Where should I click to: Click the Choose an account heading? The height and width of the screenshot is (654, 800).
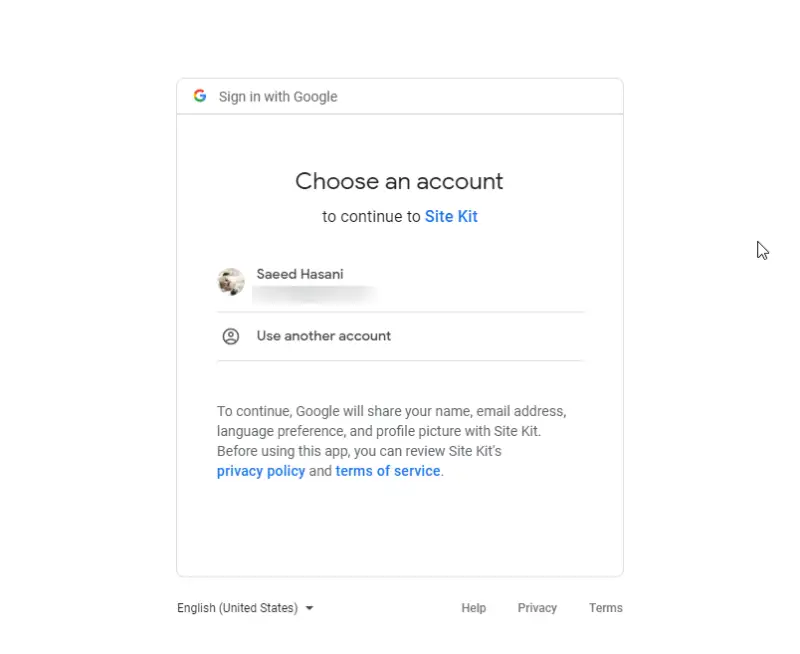399,181
